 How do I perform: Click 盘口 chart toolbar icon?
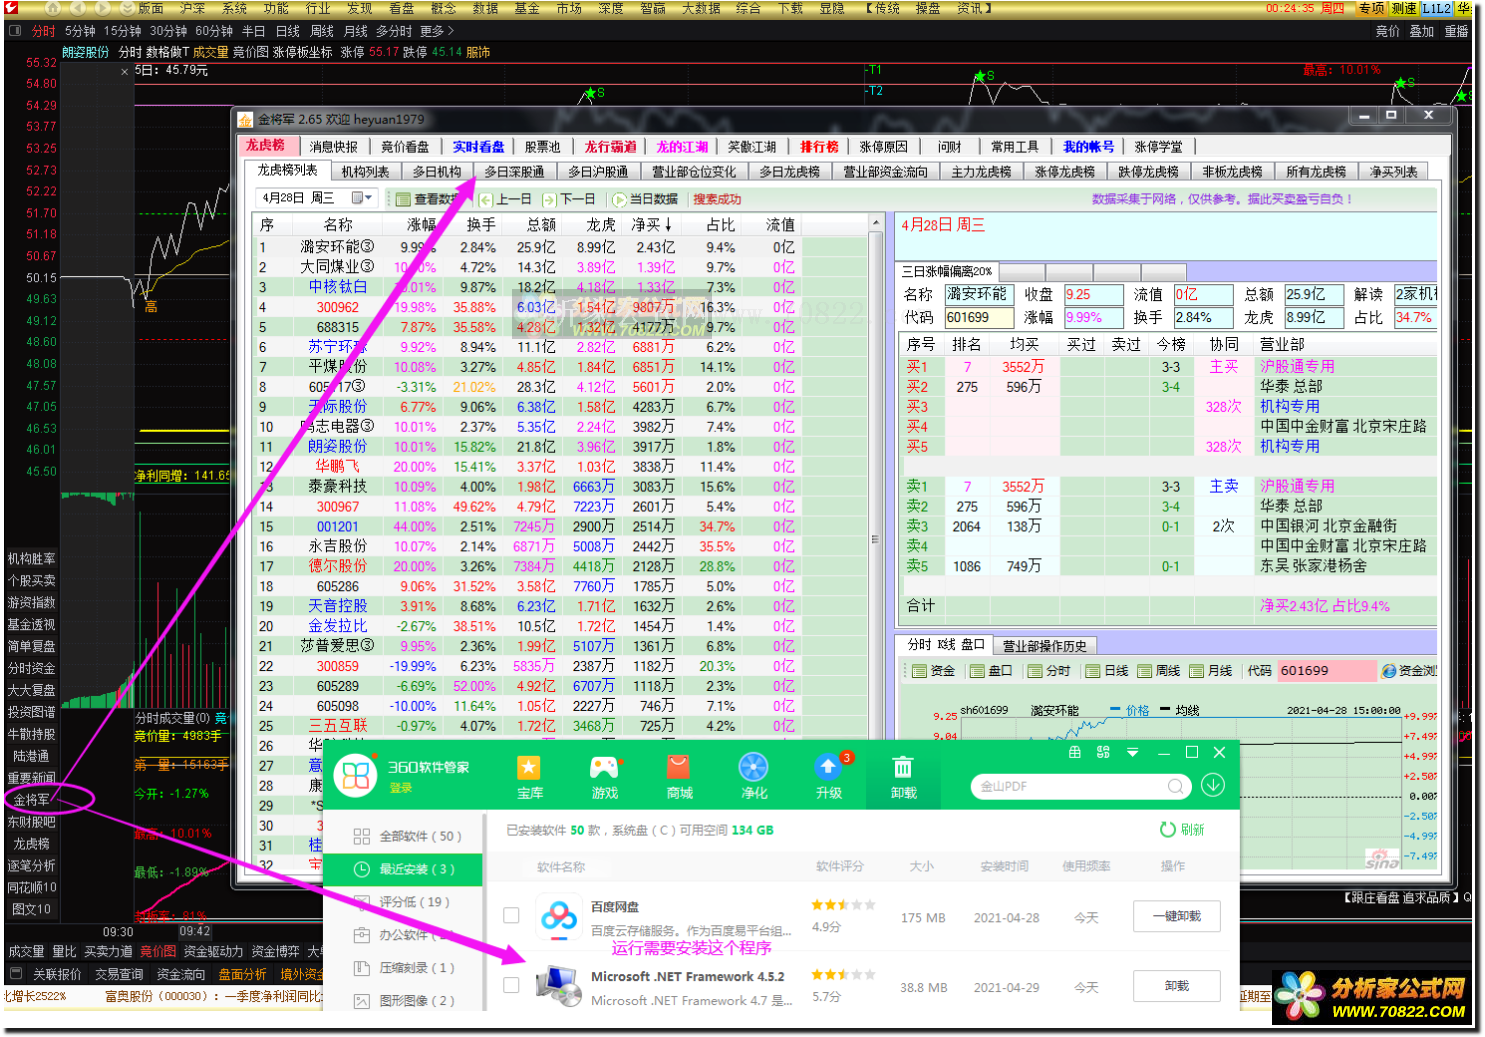coord(977,671)
